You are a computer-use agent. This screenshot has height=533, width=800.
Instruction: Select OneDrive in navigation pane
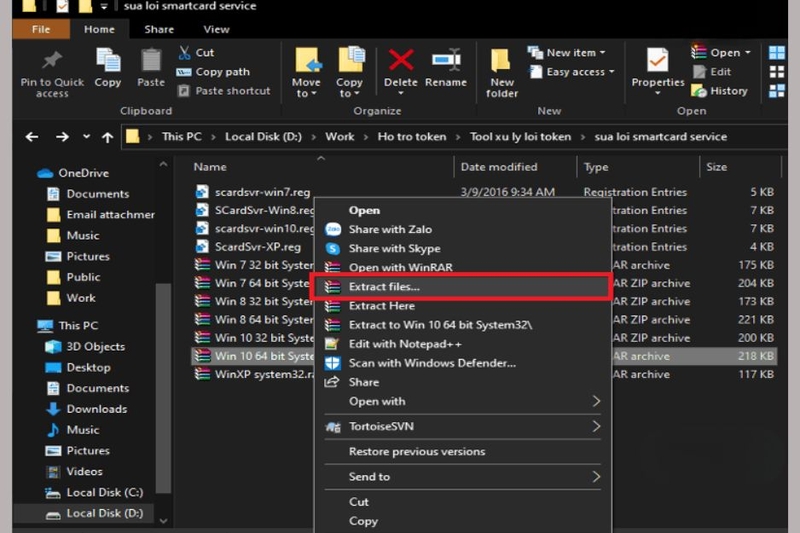[x=73, y=173]
